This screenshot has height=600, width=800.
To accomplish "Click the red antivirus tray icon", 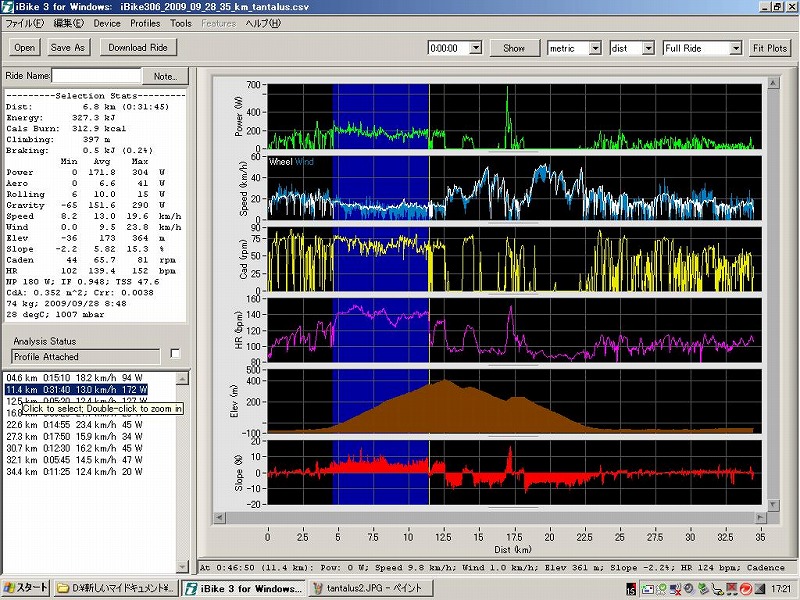I will point(745,587).
